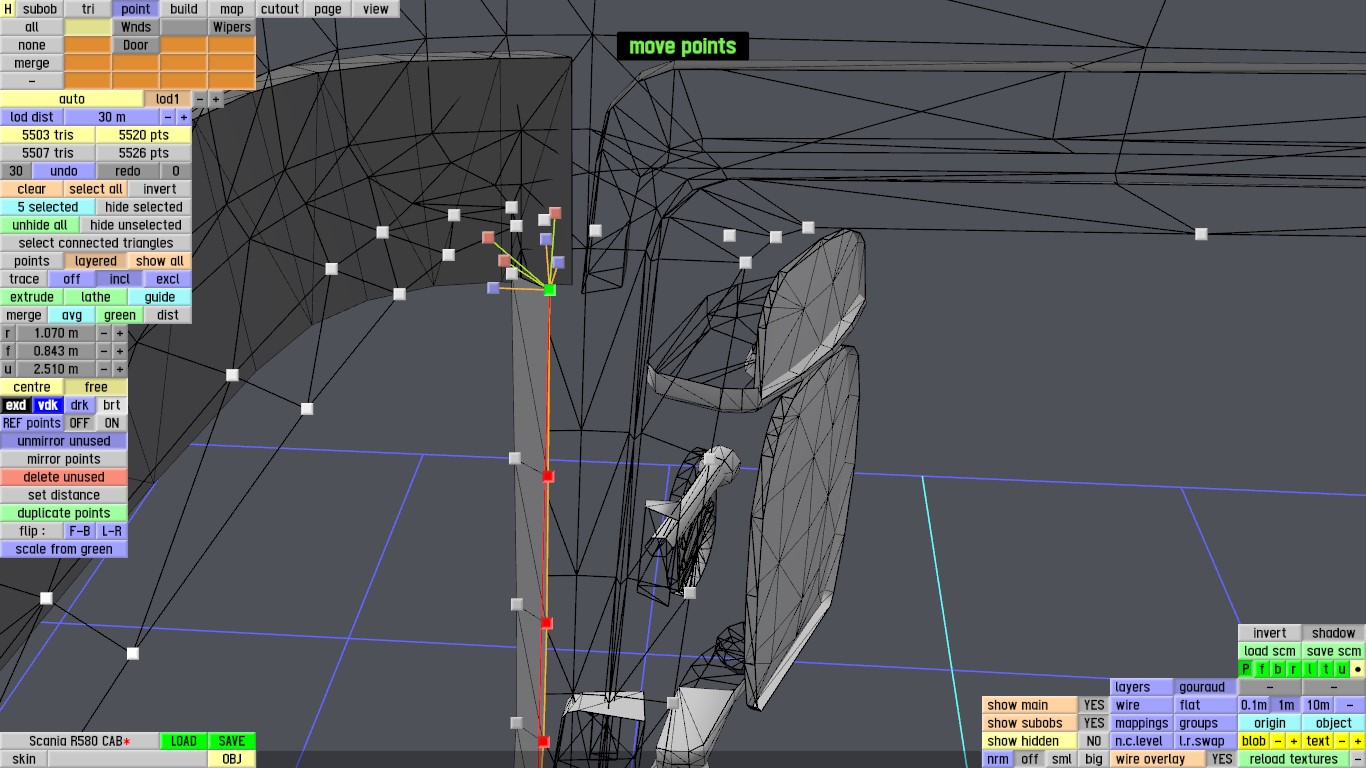Select centre movement mode

pyautogui.click(x=32, y=387)
